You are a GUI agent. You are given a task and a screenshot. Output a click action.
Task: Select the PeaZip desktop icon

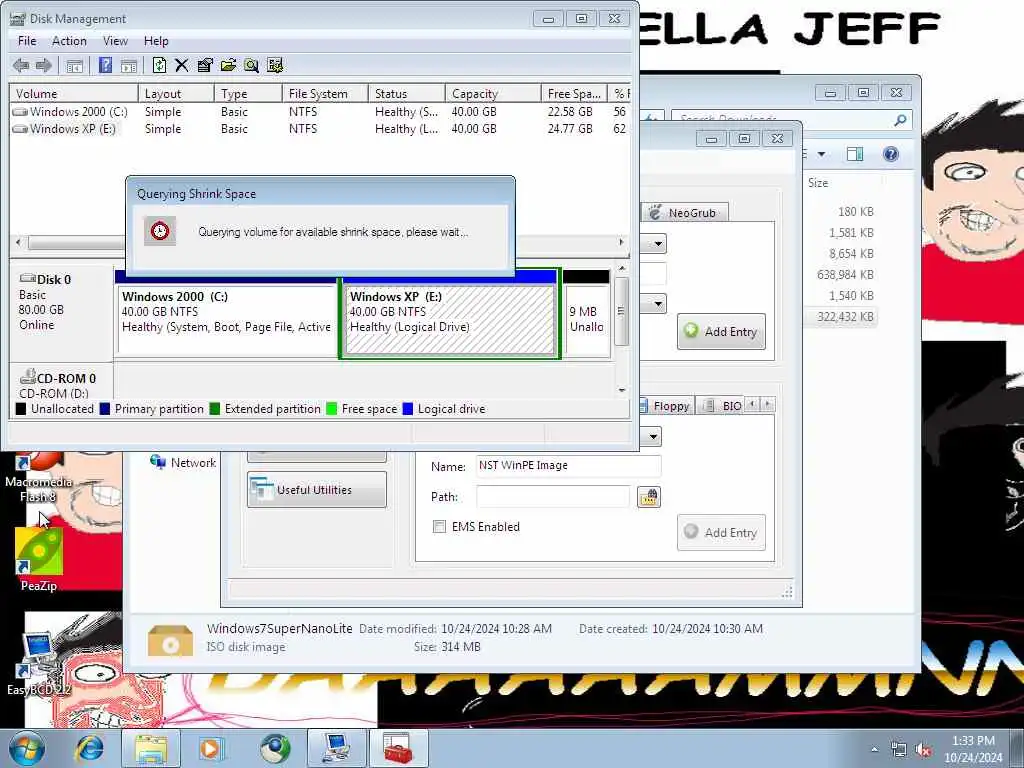click(x=39, y=560)
